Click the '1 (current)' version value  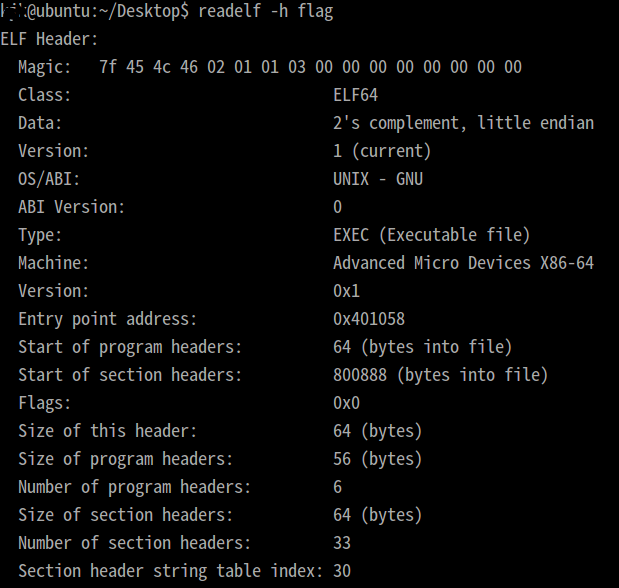[x=382, y=151]
